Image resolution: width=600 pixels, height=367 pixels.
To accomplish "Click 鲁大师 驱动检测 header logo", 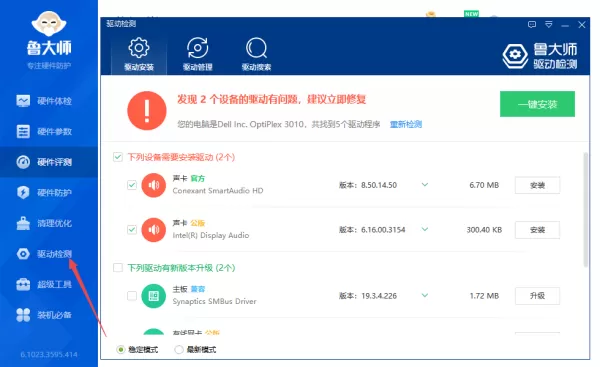I will coord(540,56).
